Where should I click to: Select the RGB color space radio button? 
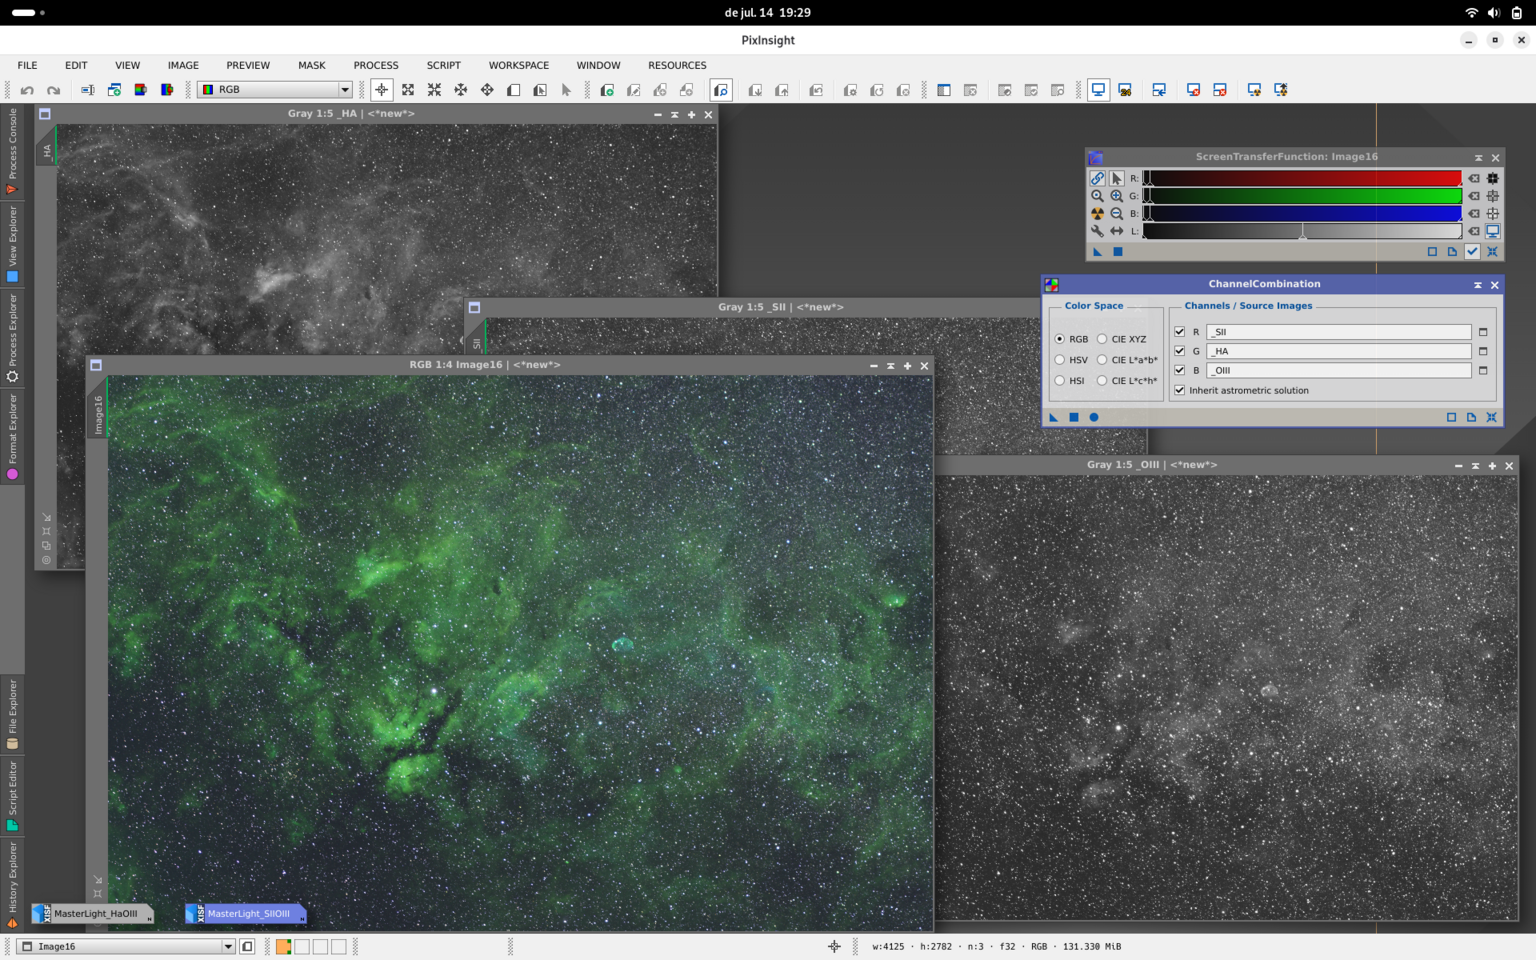coord(1060,339)
